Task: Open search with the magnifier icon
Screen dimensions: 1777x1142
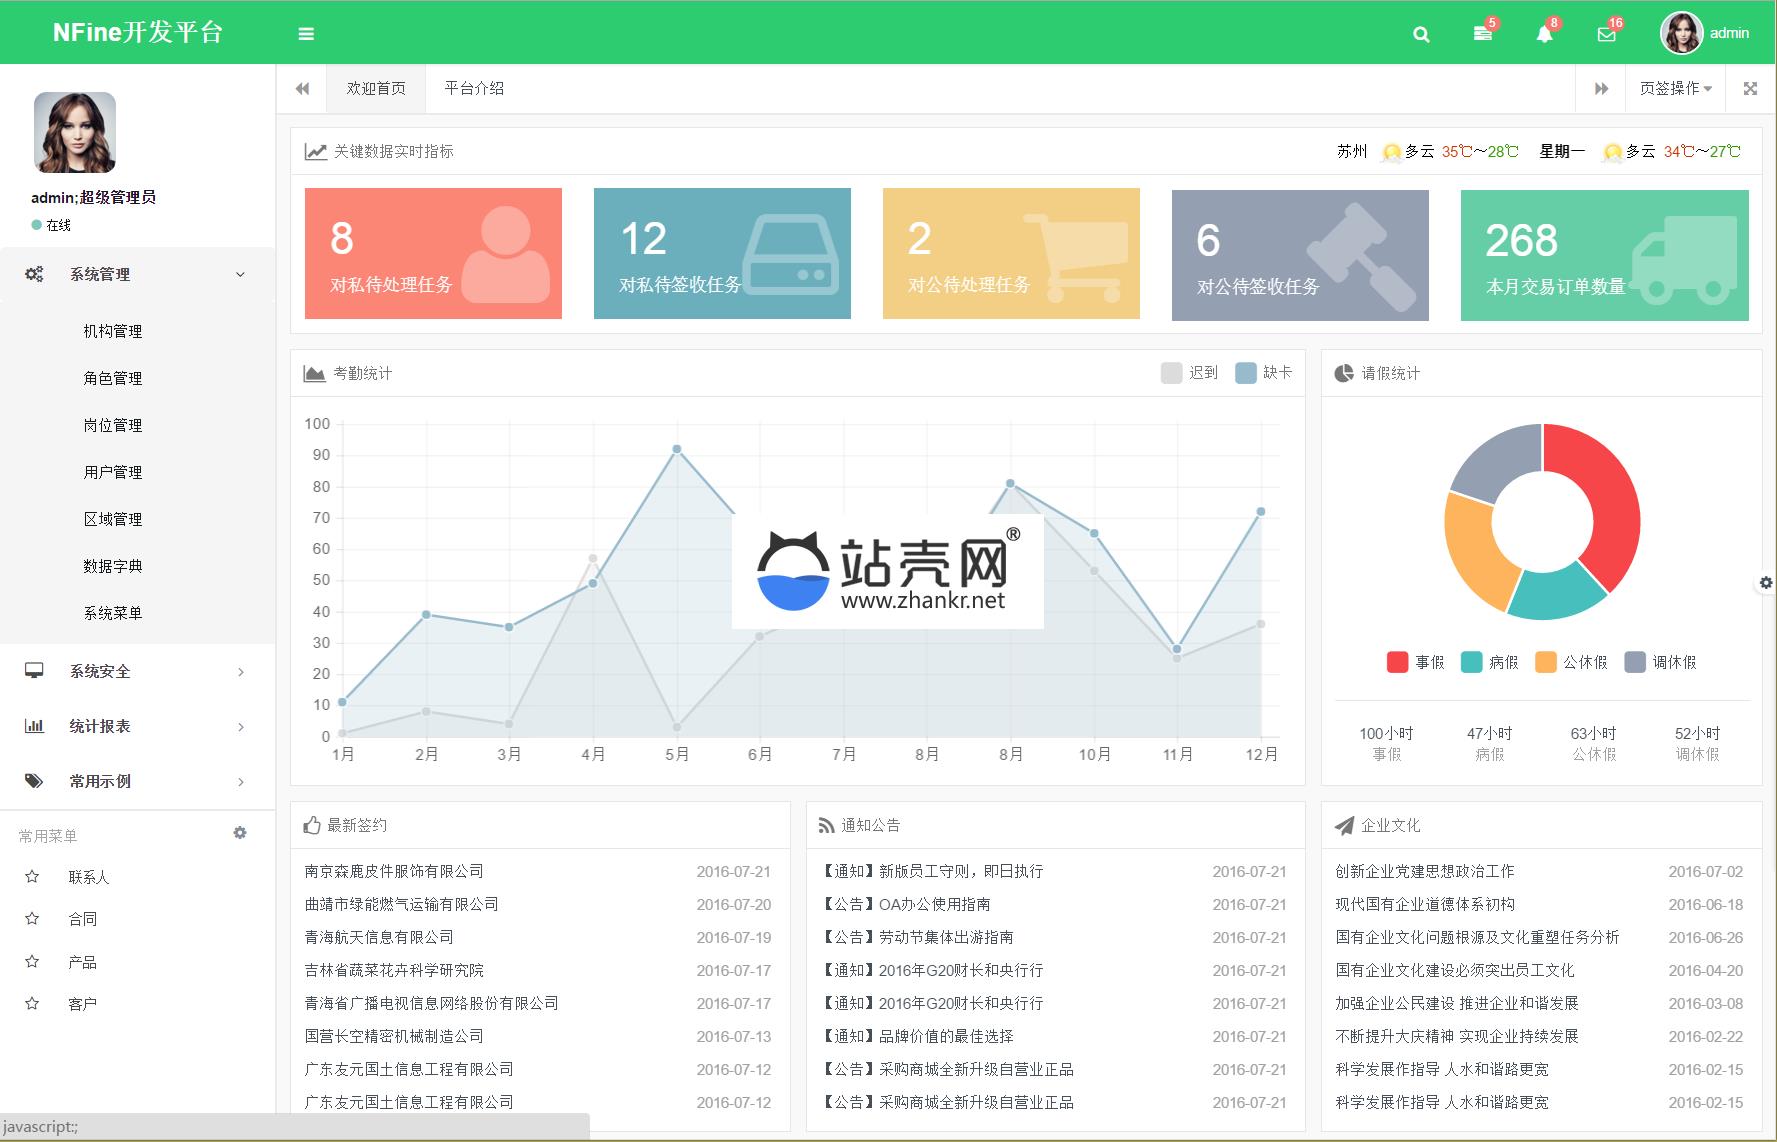Action: click(x=1420, y=34)
